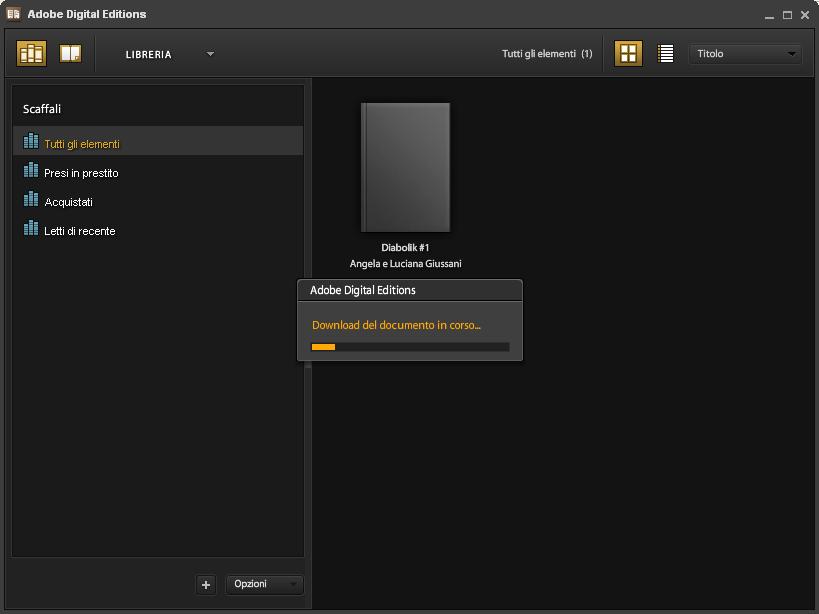819x614 pixels.
Task: Open the Titolo sort dropdown
Action: pos(745,54)
